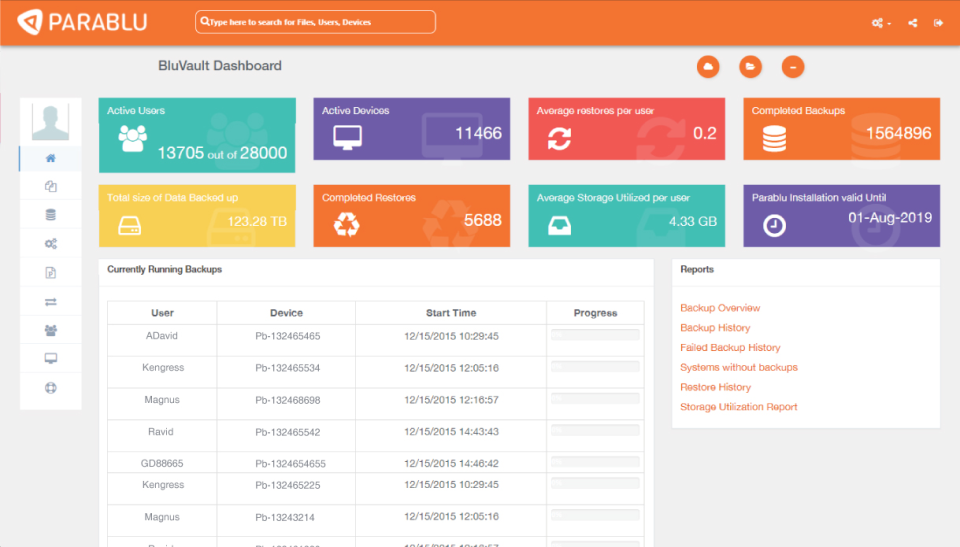
Task: Click the Progress column header
Action: coord(595,313)
